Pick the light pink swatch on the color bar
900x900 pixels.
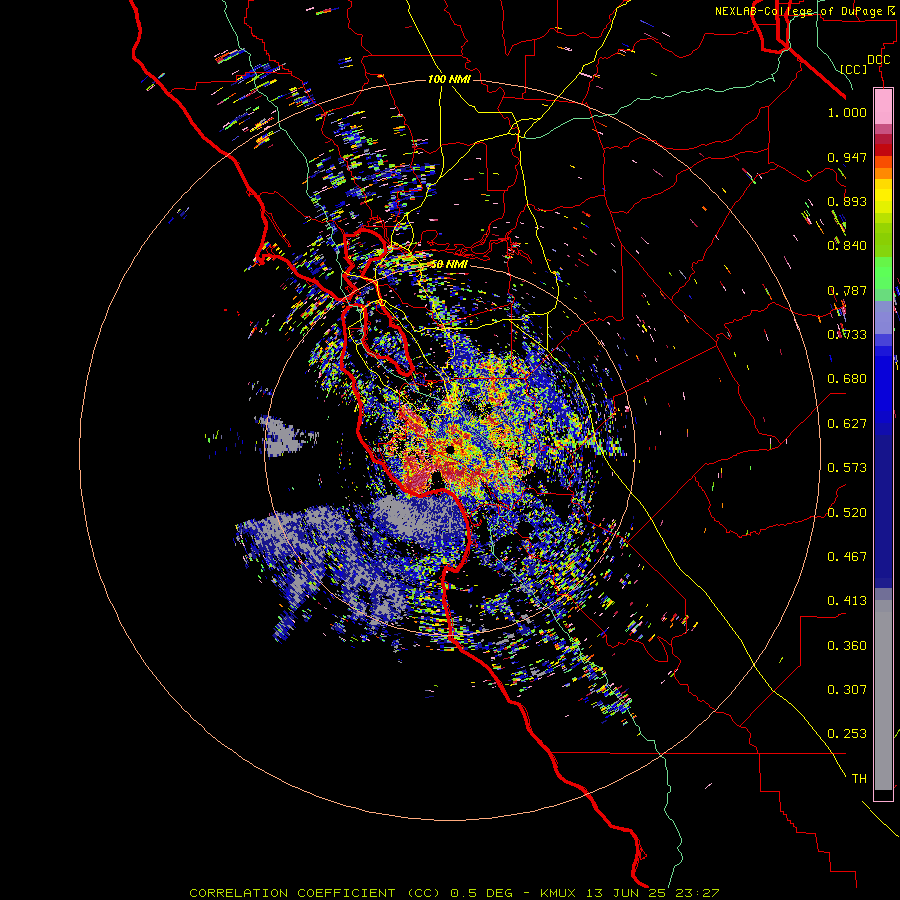pos(883,107)
